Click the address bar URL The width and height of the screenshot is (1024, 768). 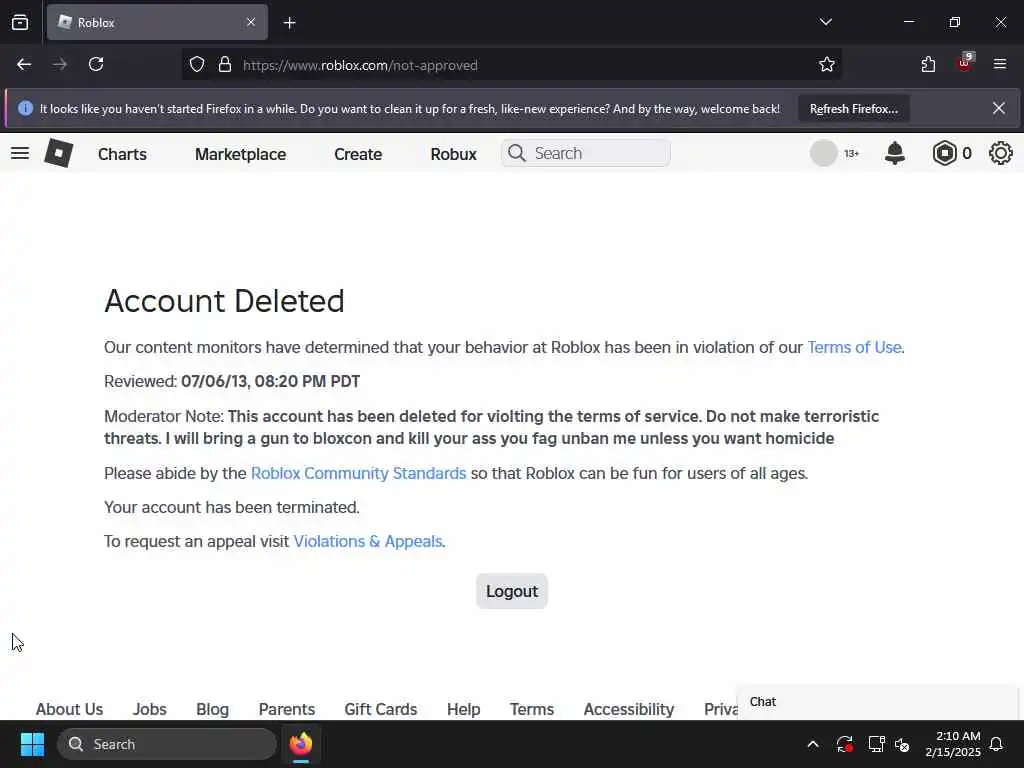click(360, 65)
